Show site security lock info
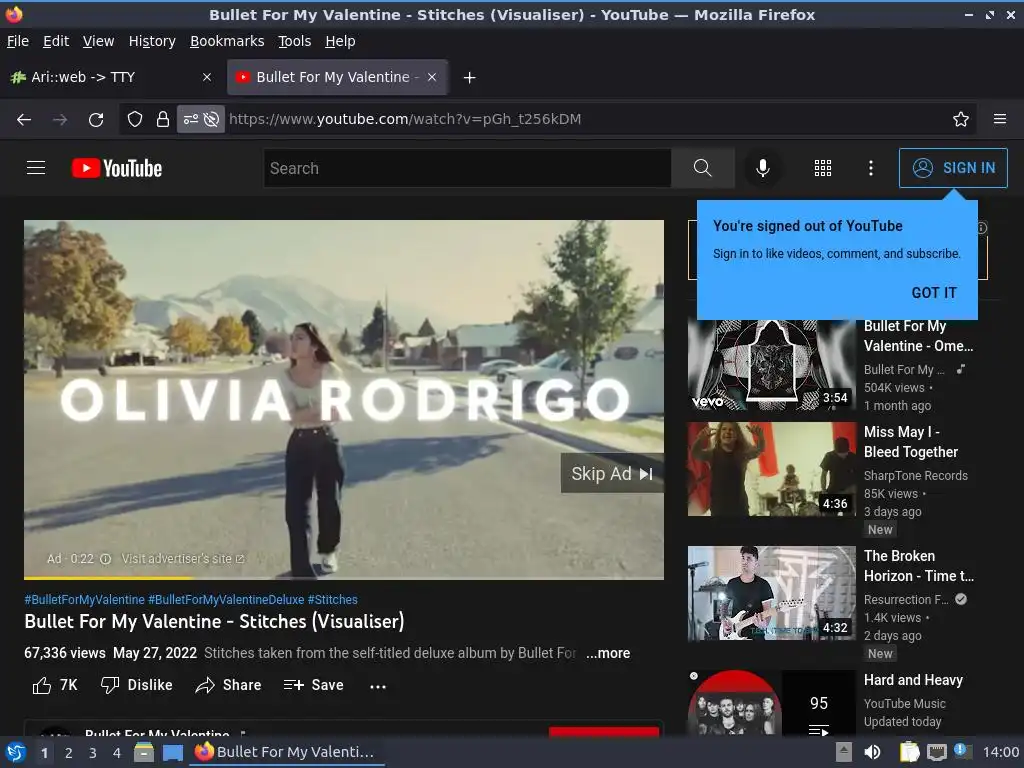This screenshot has width=1024, height=768. (x=163, y=120)
